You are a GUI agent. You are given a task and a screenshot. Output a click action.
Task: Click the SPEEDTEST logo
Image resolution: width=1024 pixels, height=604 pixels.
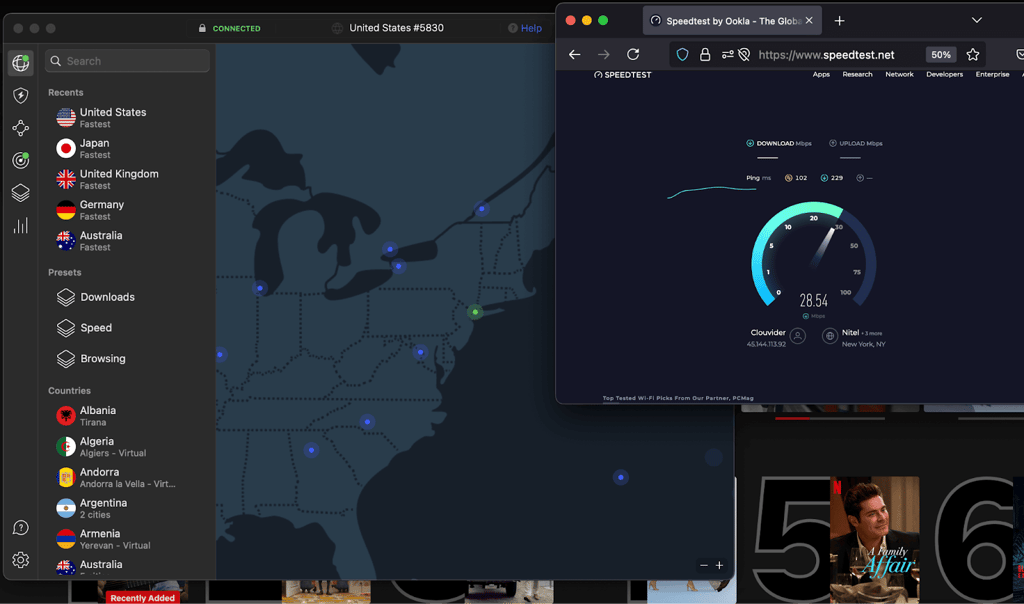(622, 75)
